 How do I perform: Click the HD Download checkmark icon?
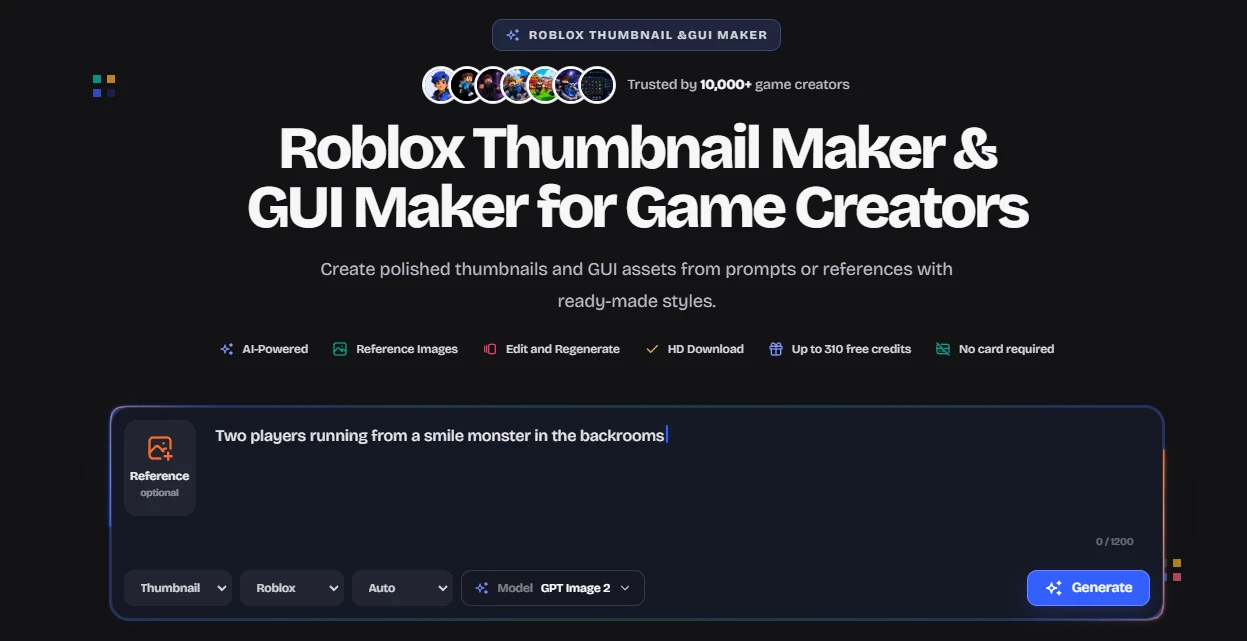coord(652,349)
